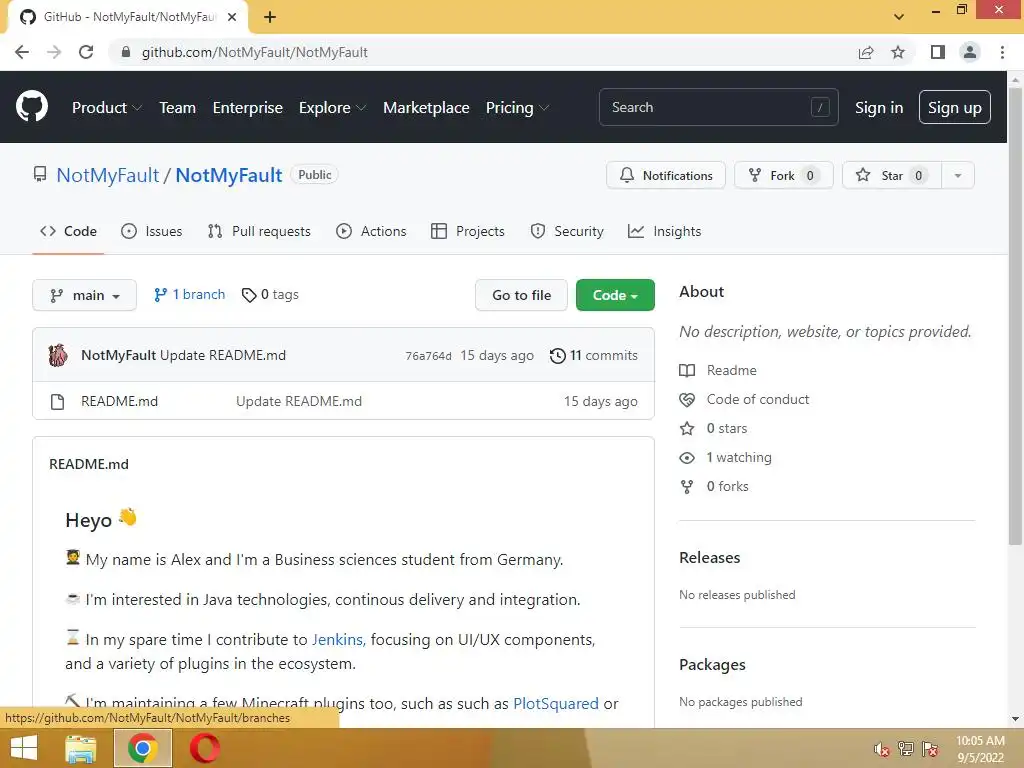
Task: Open commit hash 76a764d
Action: click(x=428, y=356)
